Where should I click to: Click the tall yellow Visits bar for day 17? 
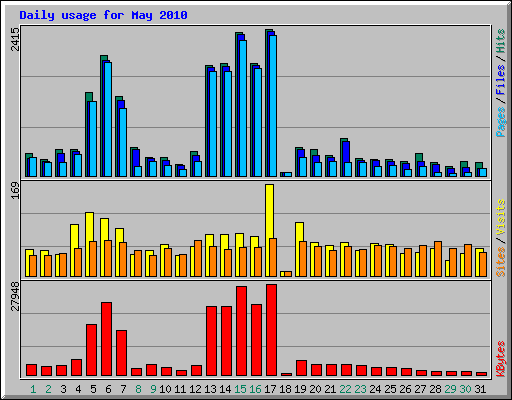(269, 211)
